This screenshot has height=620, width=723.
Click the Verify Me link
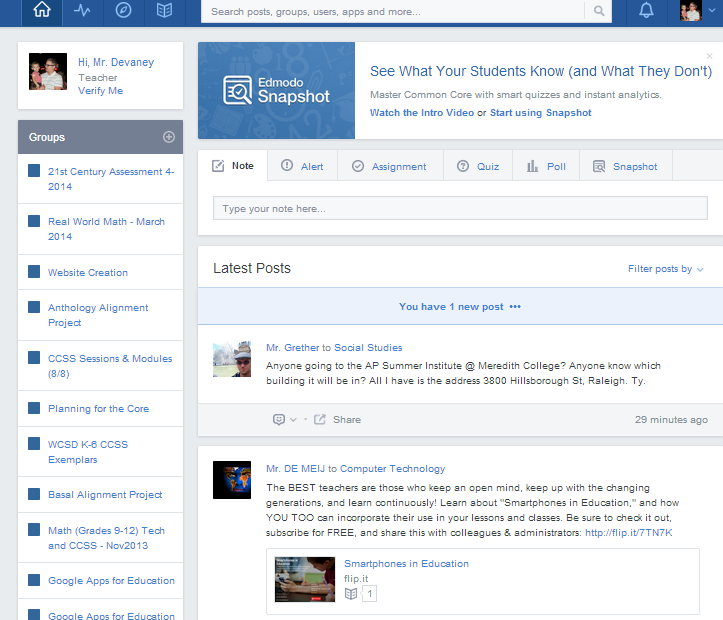coord(101,91)
